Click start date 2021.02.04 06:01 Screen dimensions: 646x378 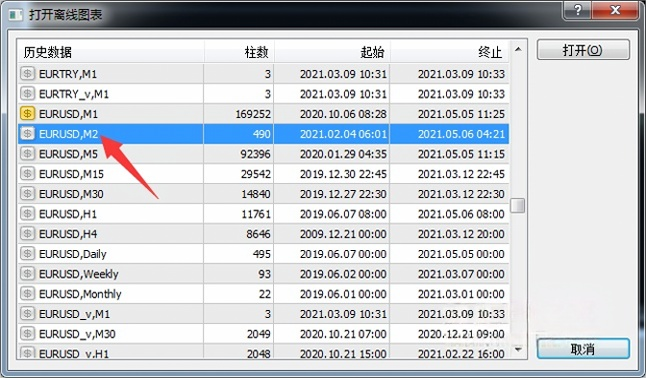343,134
